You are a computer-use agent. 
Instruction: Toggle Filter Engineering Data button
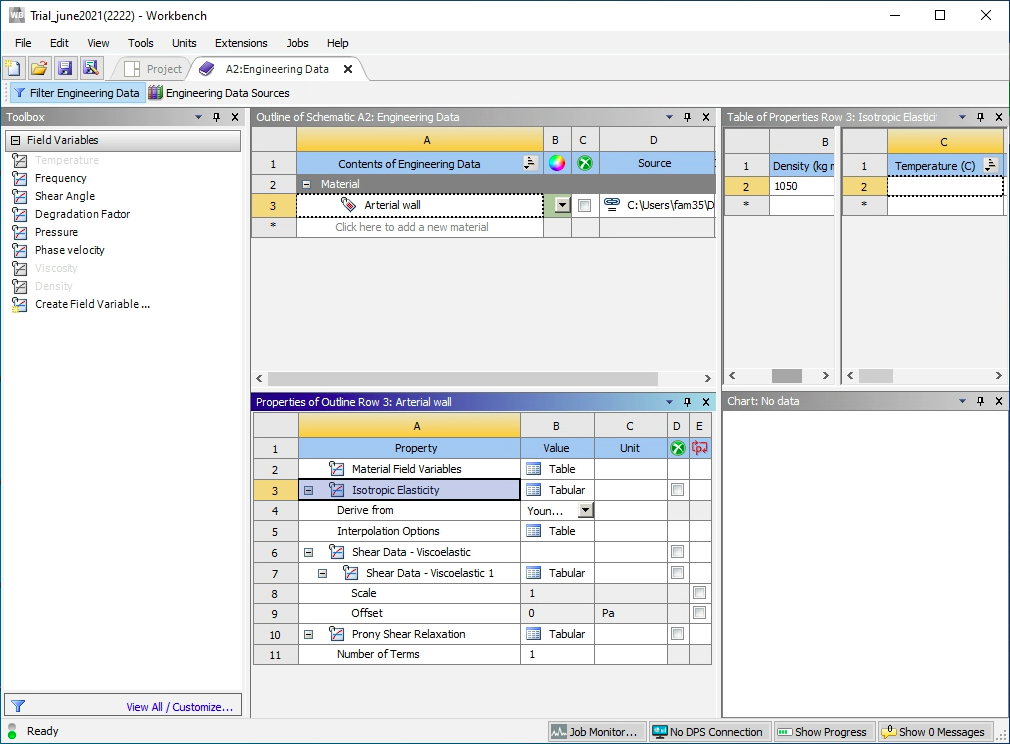pos(76,93)
